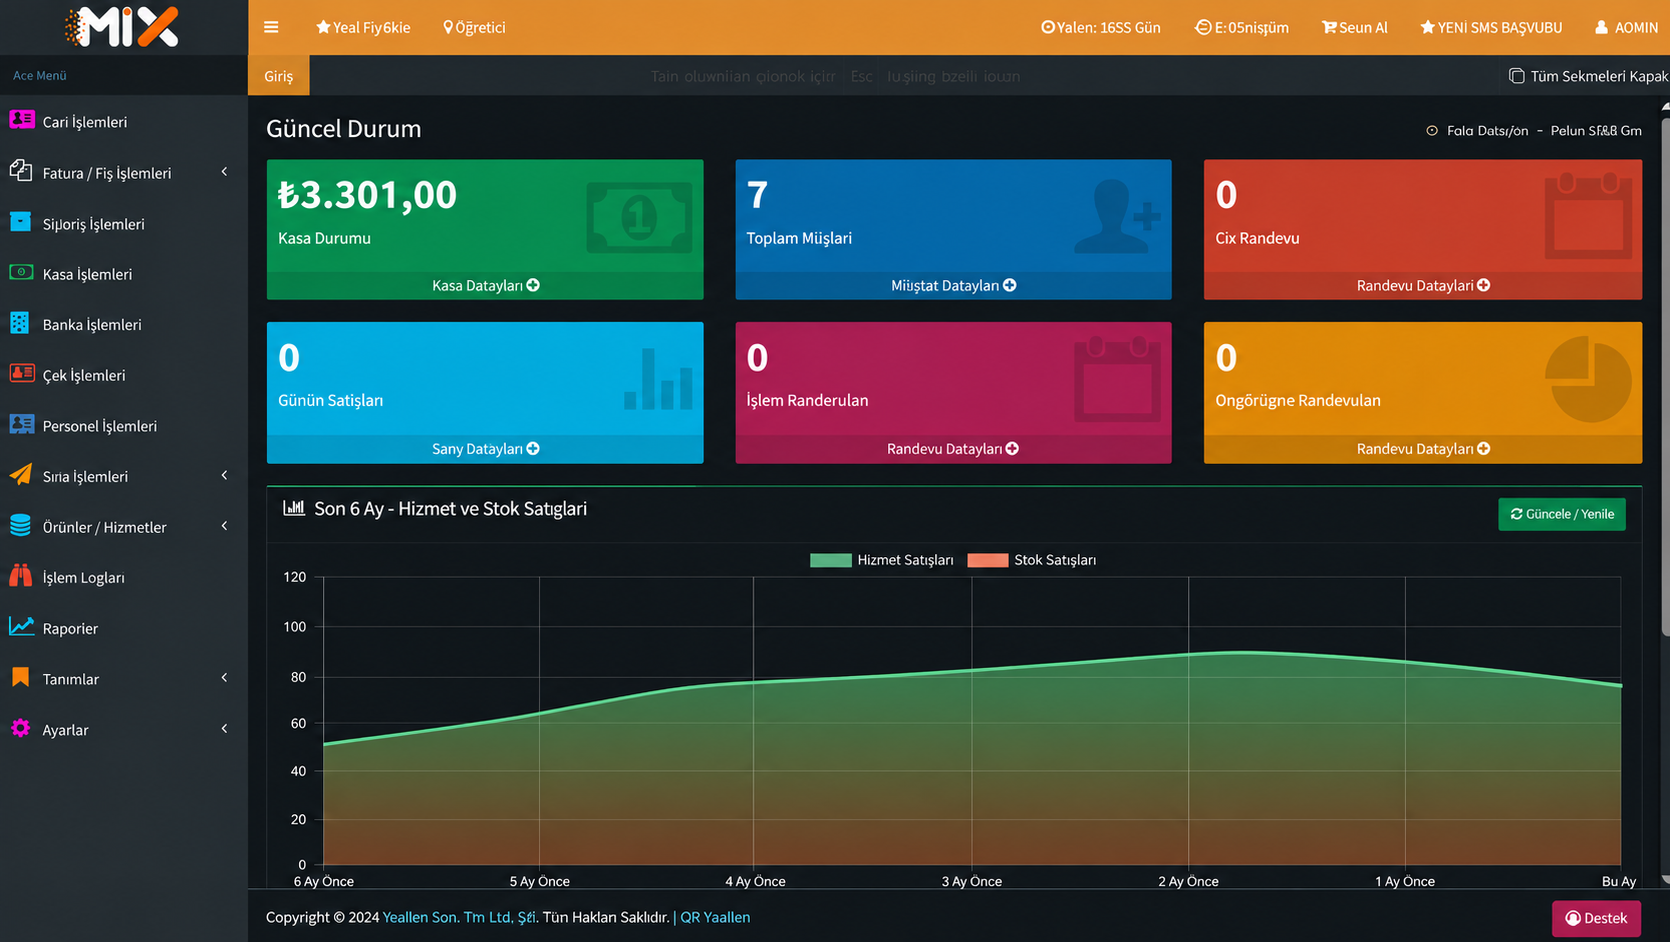Open Personel İşlemleri icon
Screen dimensions: 1670x942
(x=21, y=424)
